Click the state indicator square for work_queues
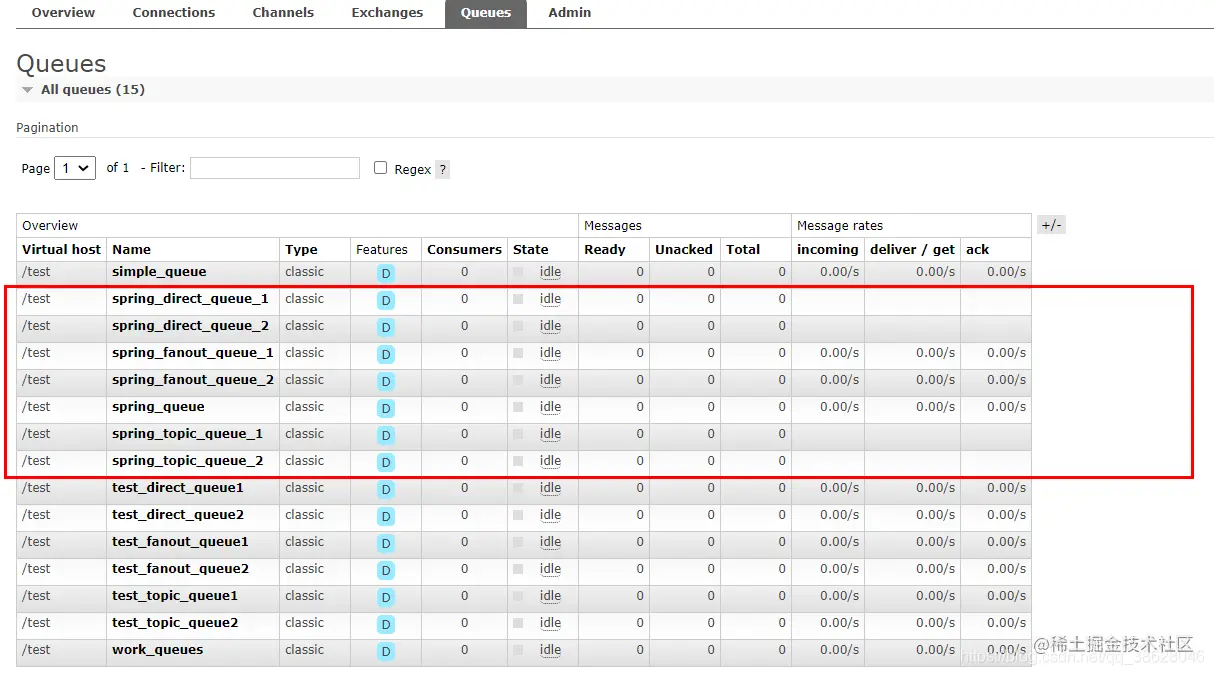 pyautogui.click(x=518, y=649)
